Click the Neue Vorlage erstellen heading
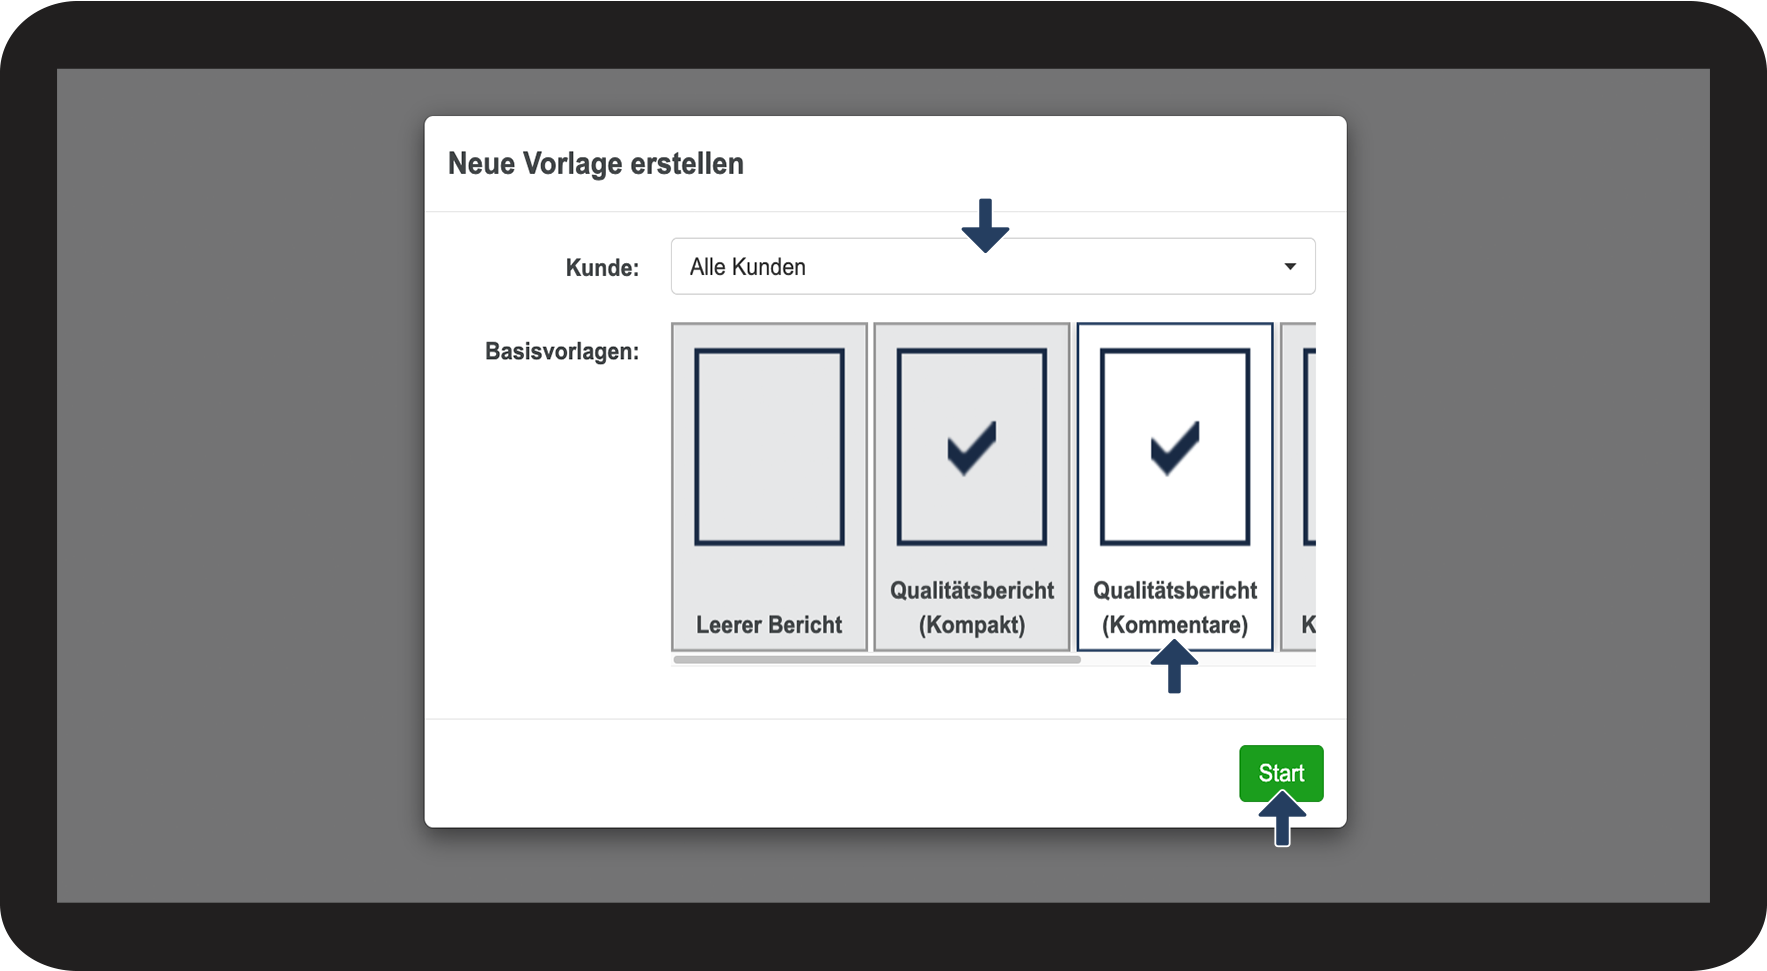 click(596, 163)
